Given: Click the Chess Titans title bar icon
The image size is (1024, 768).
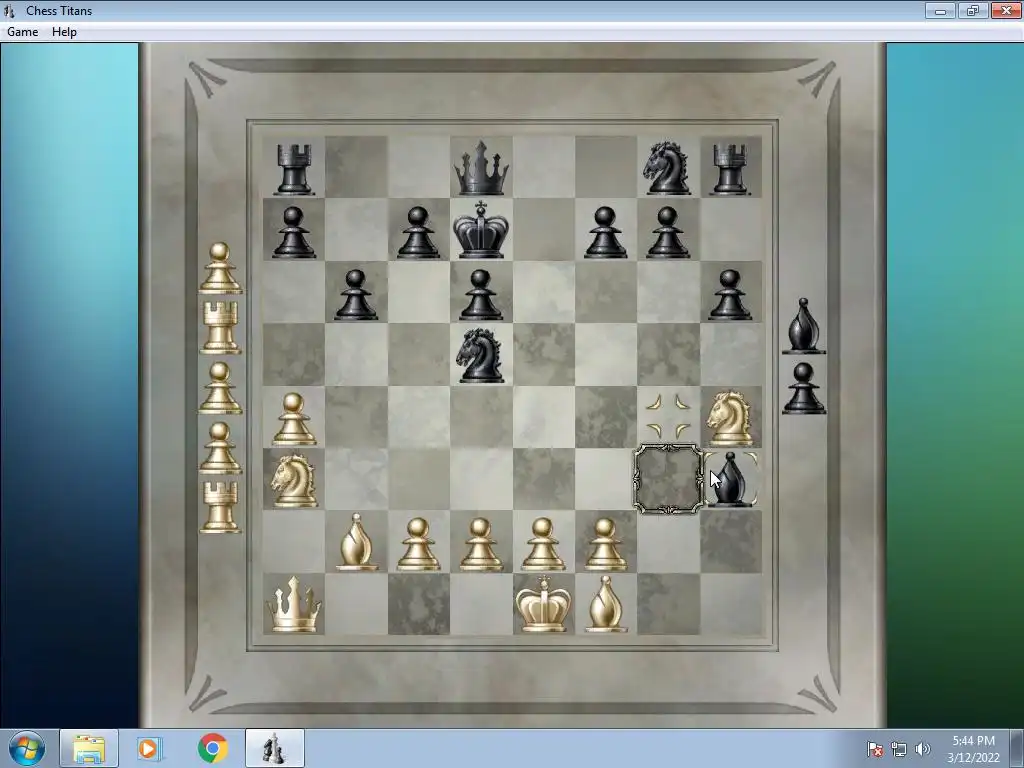Looking at the screenshot, I should [x=9, y=10].
